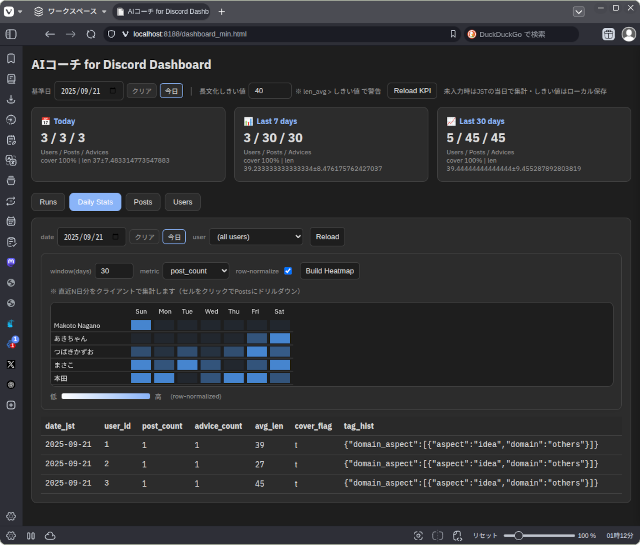Screen dimensions: 640x545
Task: Click the browser reload page icon
Action: coord(91,34)
